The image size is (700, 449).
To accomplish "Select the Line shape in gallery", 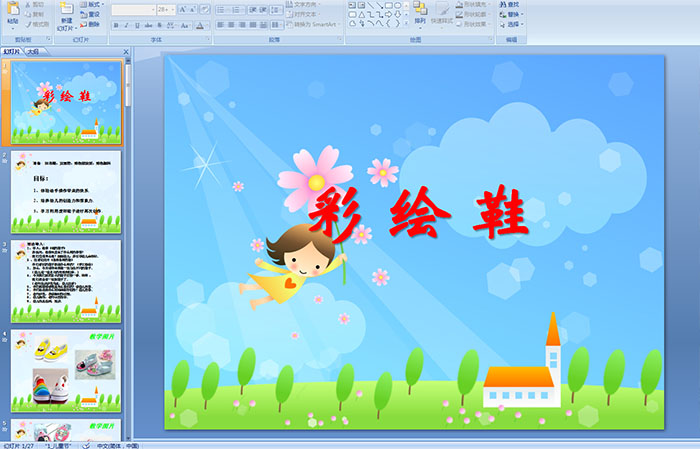I will click(371, 5).
